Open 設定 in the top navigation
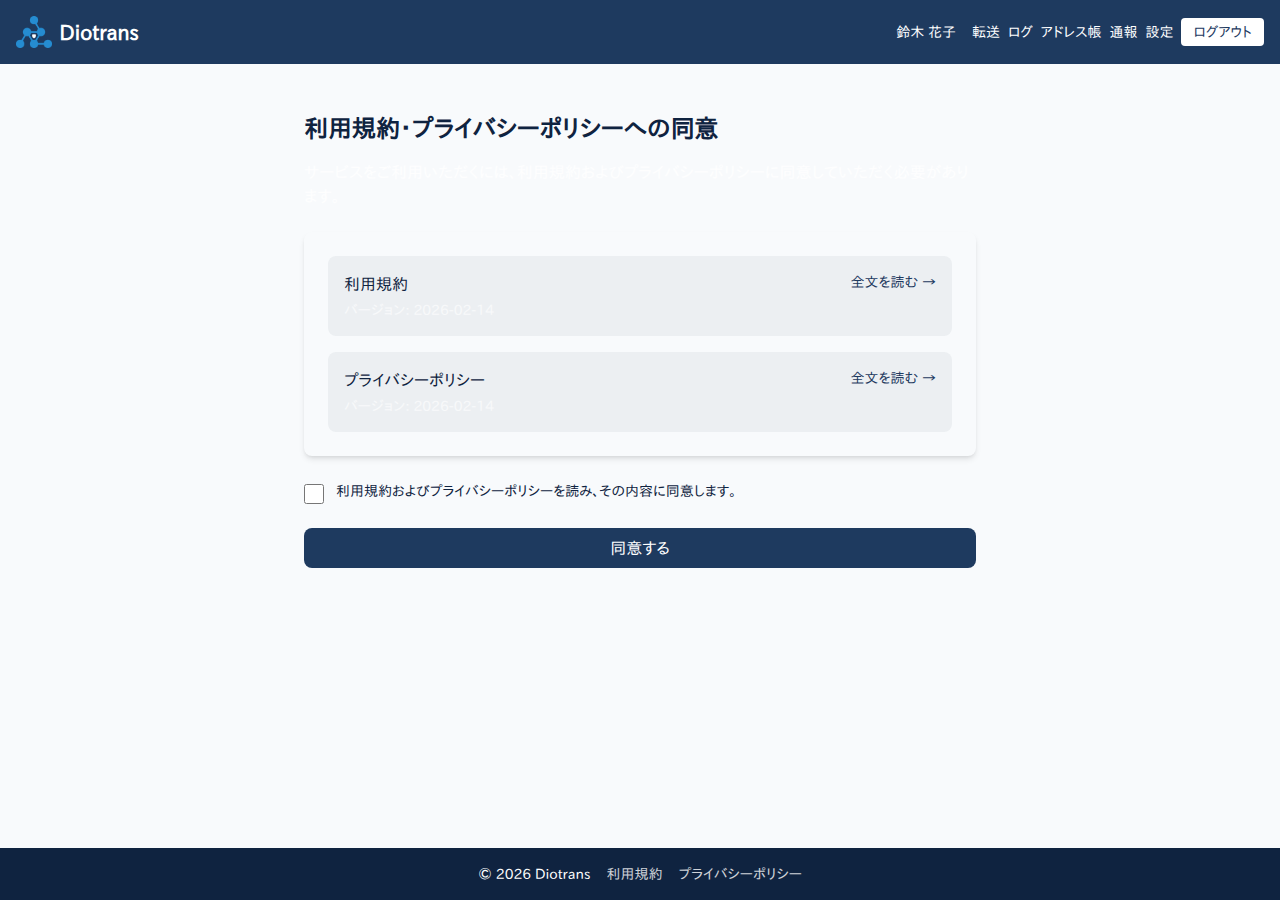 point(1160,32)
